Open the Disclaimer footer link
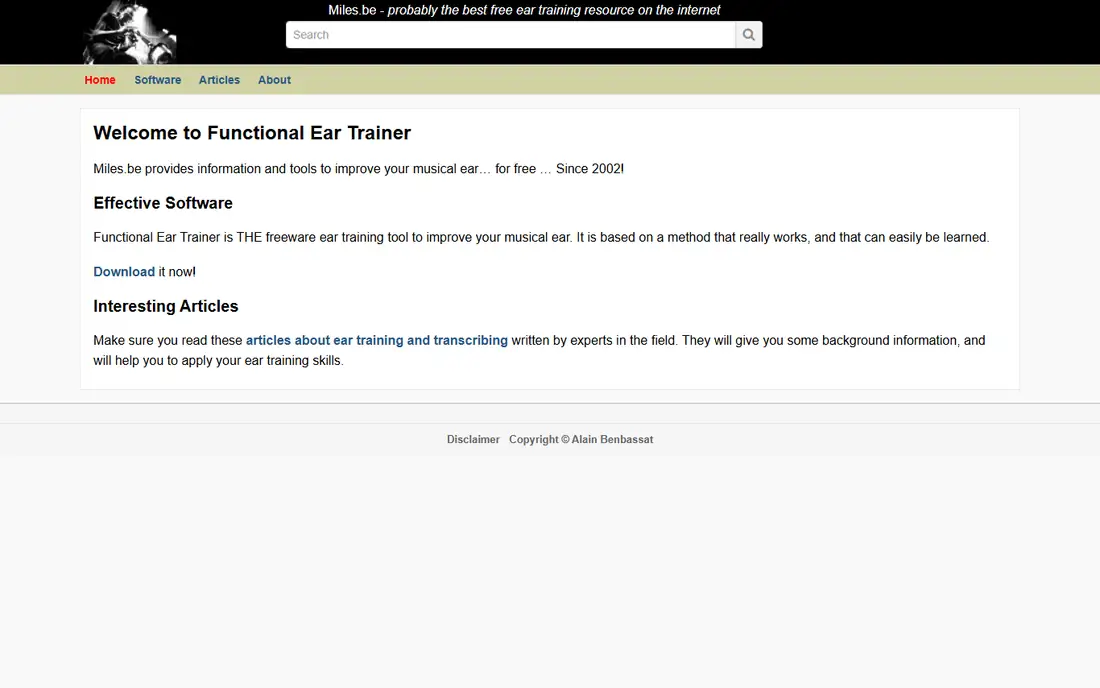Image resolution: width=1100 pixels, height=688 pixels. [x=474, y=440]
